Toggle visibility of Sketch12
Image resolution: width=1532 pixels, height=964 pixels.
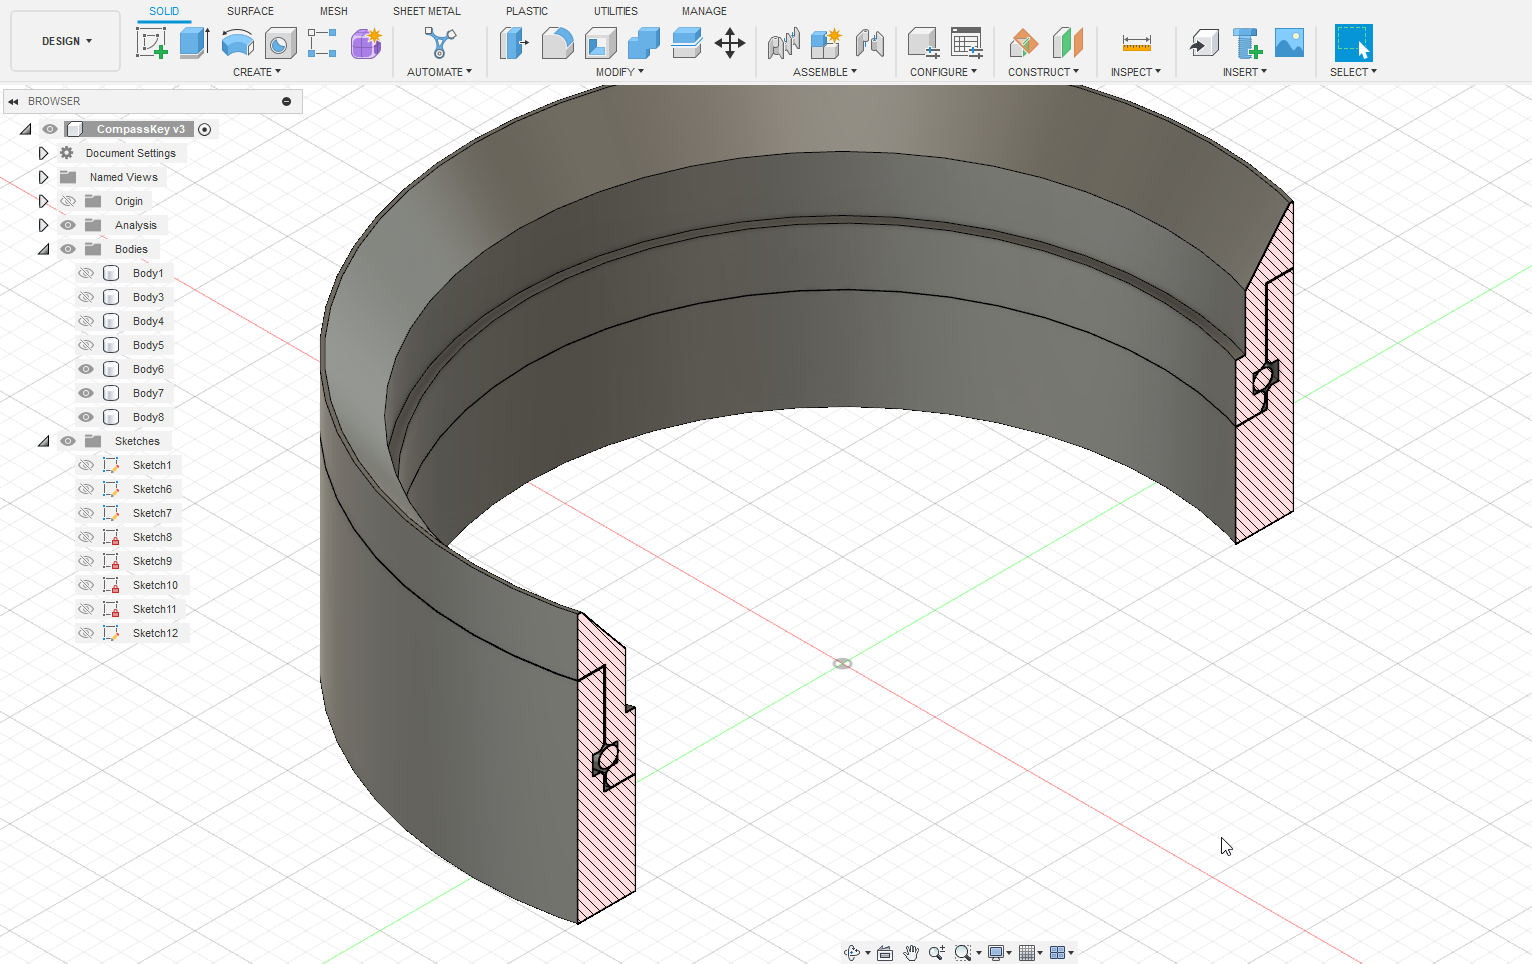86,633
